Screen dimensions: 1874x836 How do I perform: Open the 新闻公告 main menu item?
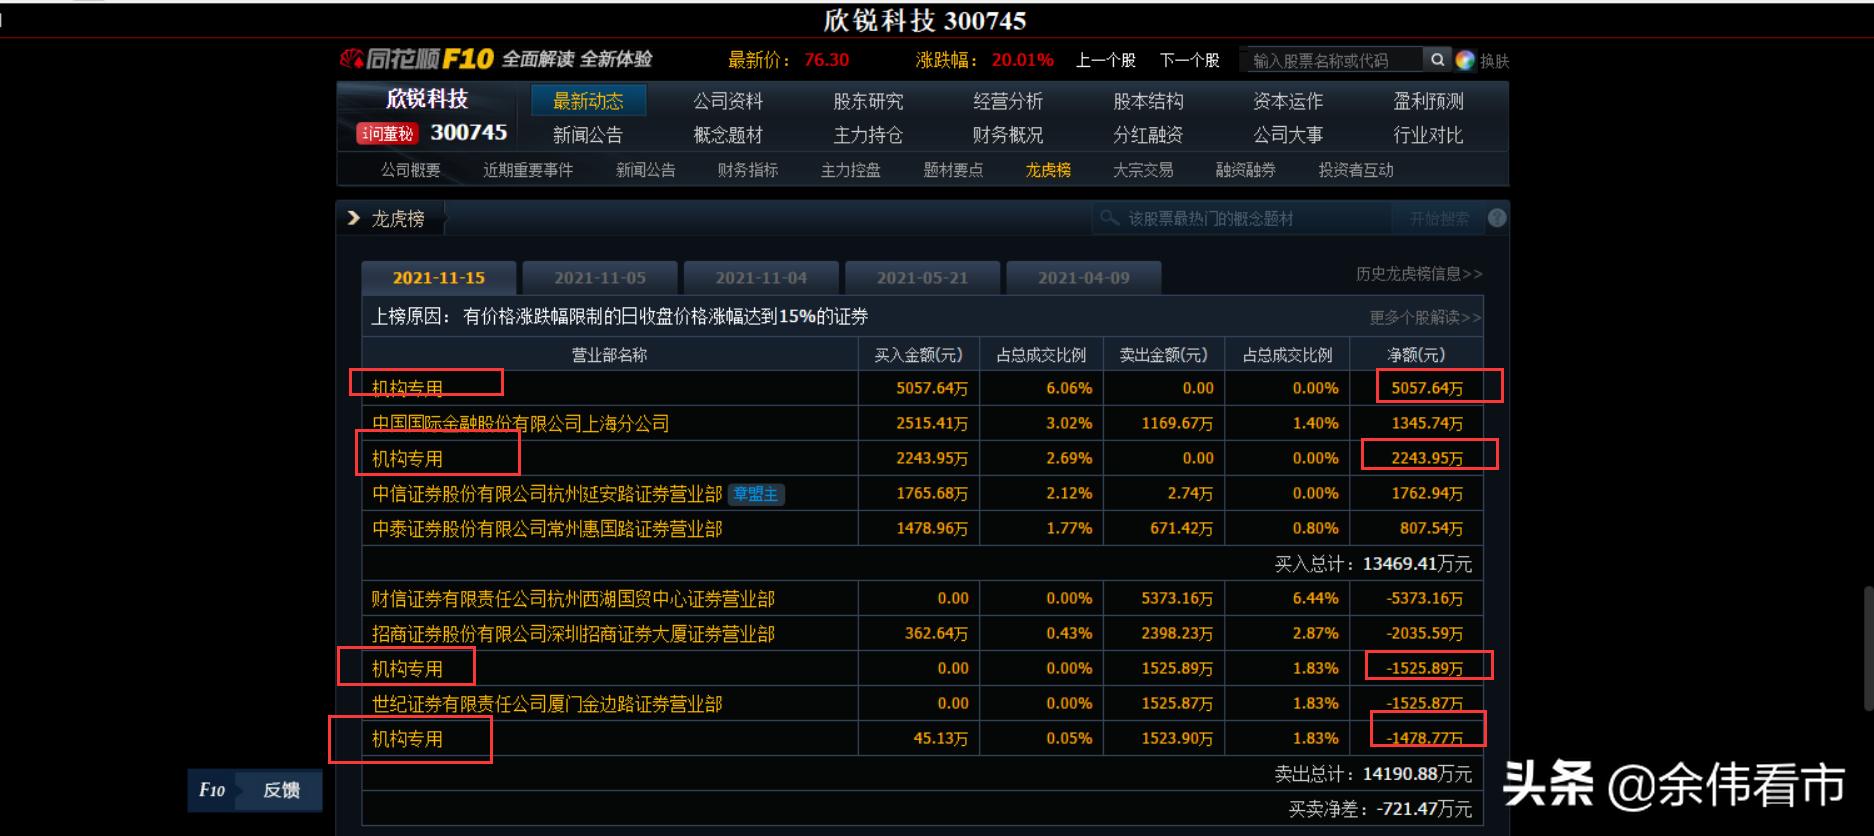(x=588, y=135)
